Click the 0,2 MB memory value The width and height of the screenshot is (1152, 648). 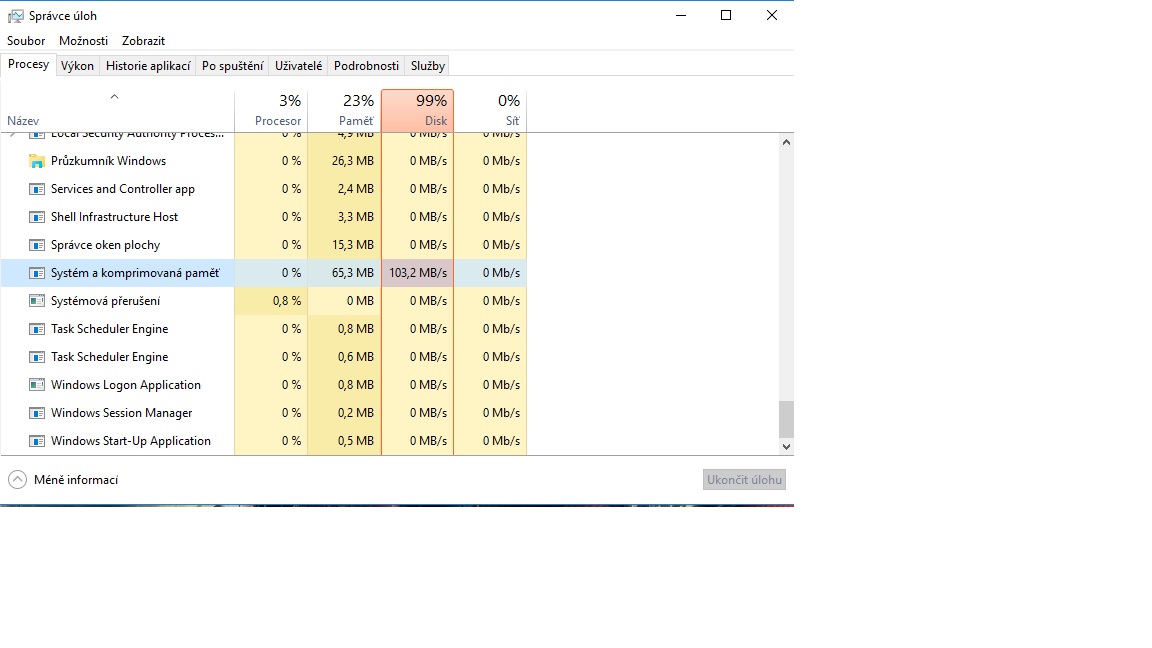[x=356, y=413]
